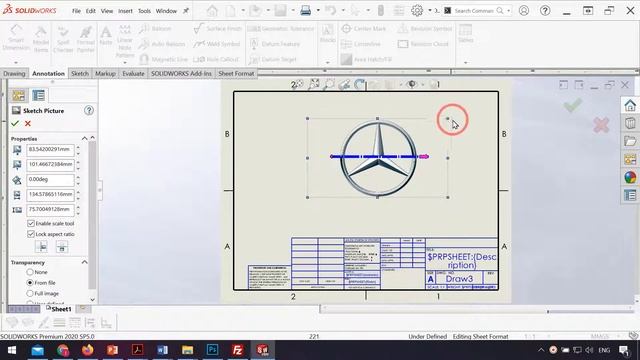Collapse the Transparency section
The width and height of the screenshot is (640, 360).
tap(84, 262)
